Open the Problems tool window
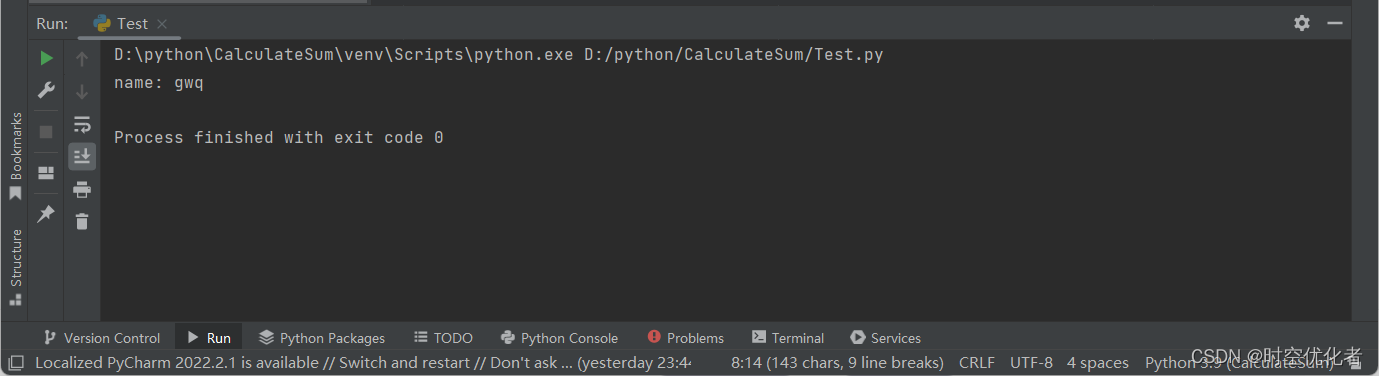The width and height of the screenshot is (1379, 376). point(685,338)
